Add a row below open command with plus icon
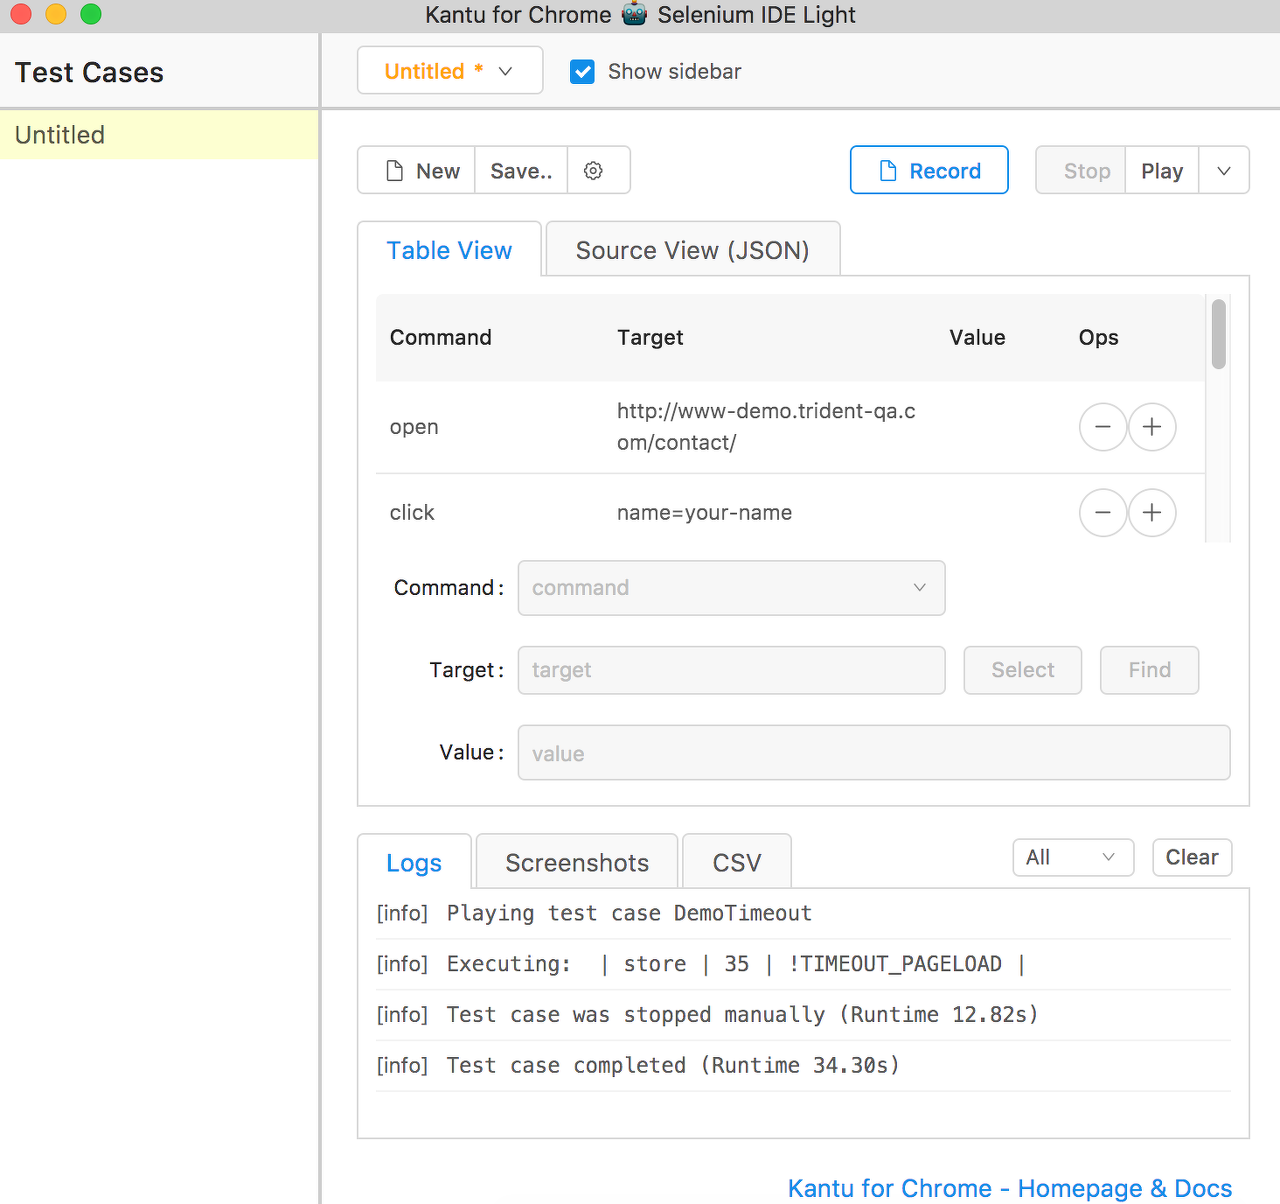This screenshot has height=1204, width=1280. [1152, 427]
